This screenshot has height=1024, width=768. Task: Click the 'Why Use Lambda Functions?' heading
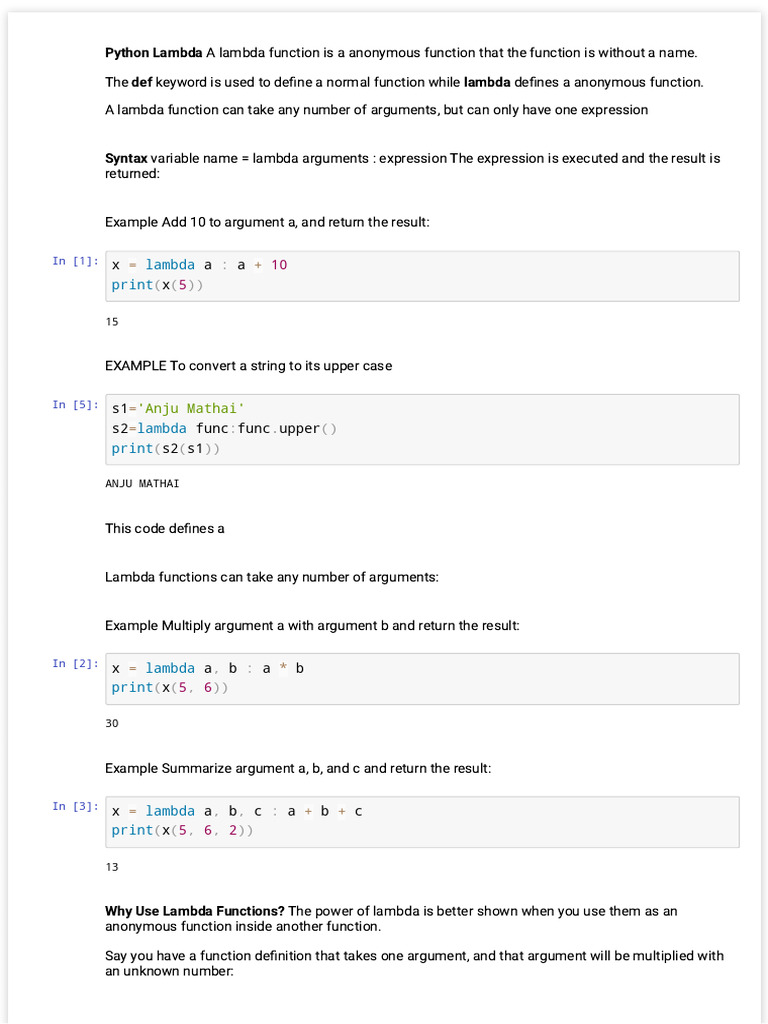tap(195, 911)
